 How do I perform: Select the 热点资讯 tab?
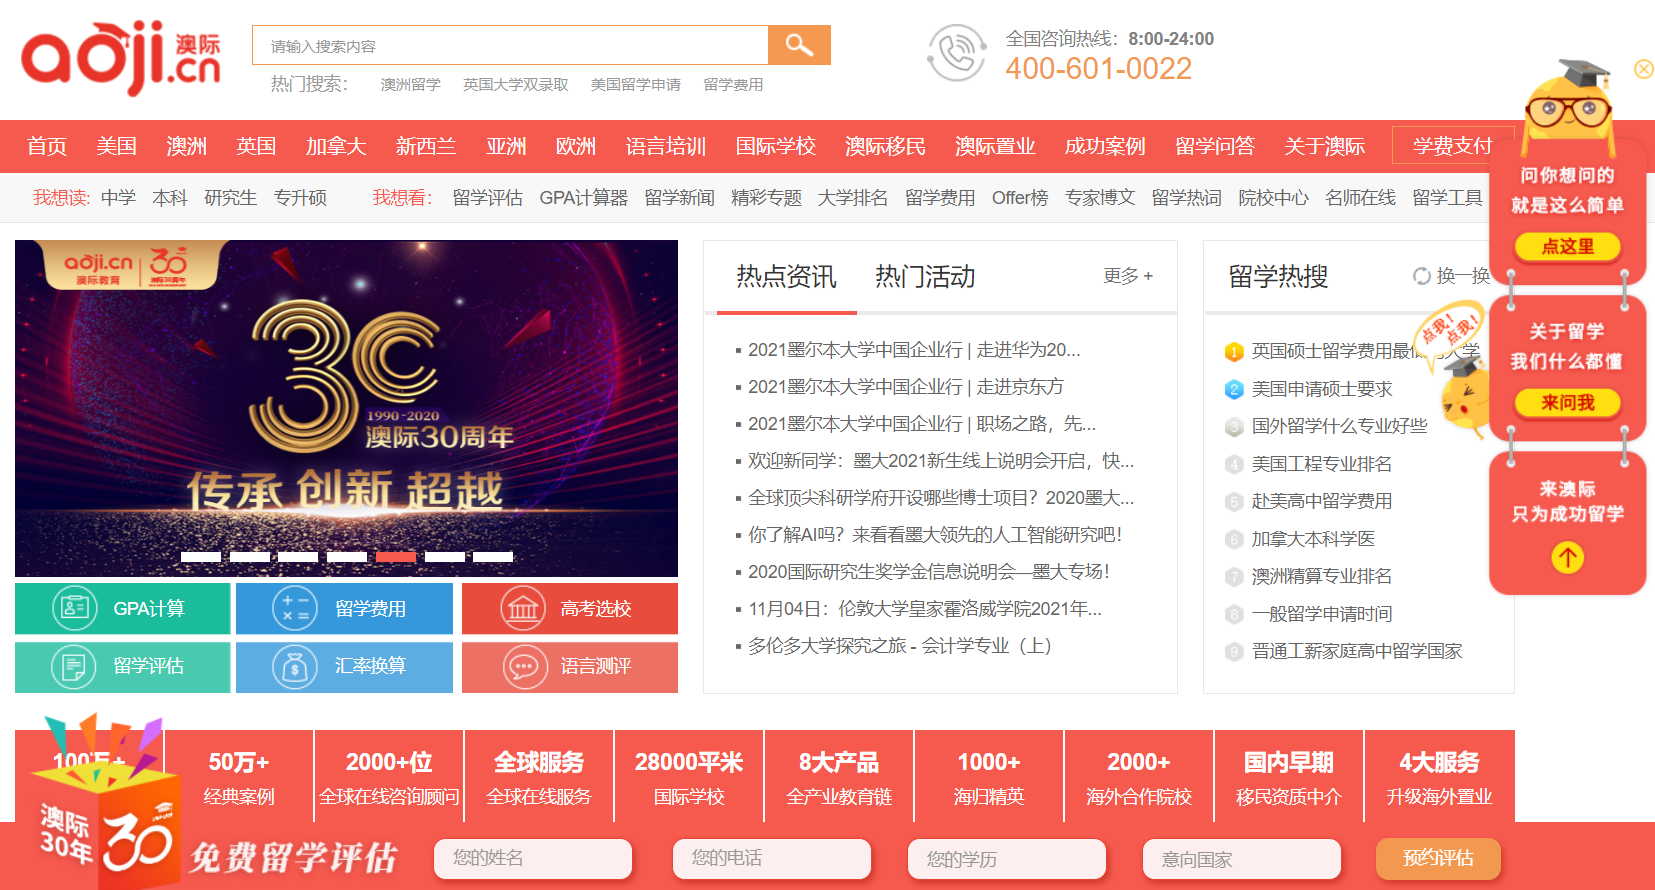[x=786, y=277]
